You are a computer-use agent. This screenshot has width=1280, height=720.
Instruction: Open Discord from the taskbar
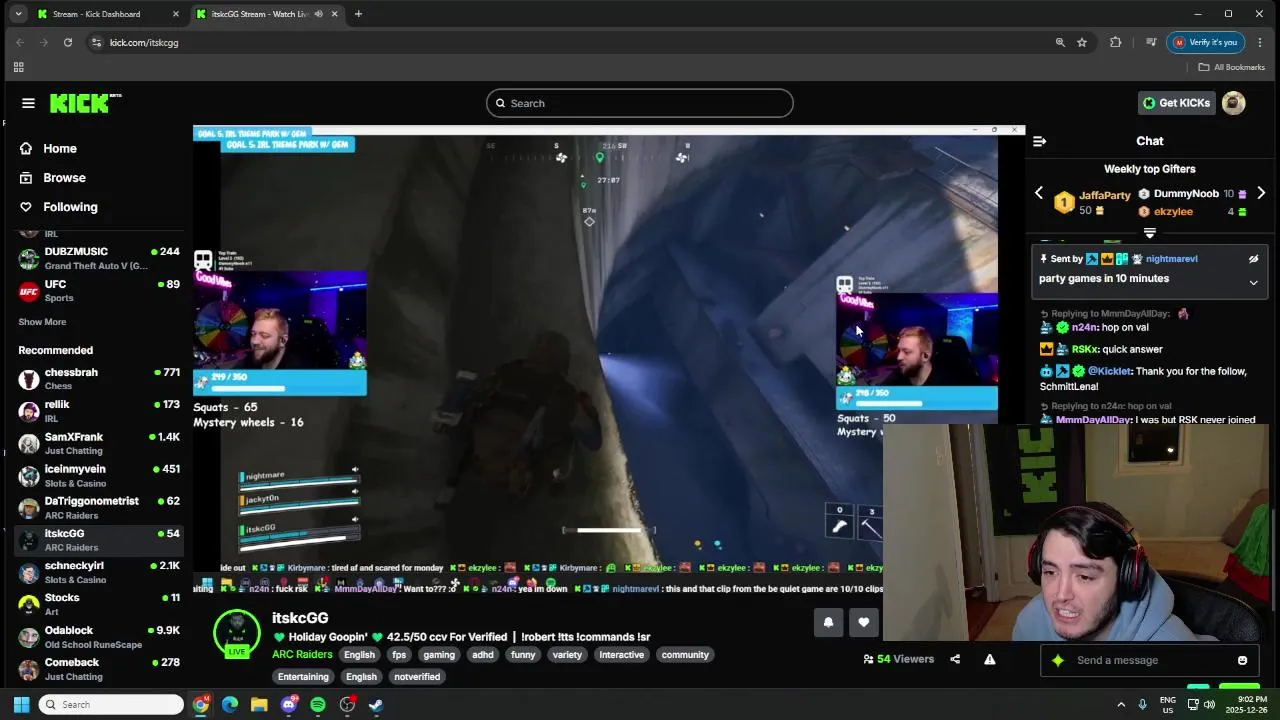[x=289, y=705]
